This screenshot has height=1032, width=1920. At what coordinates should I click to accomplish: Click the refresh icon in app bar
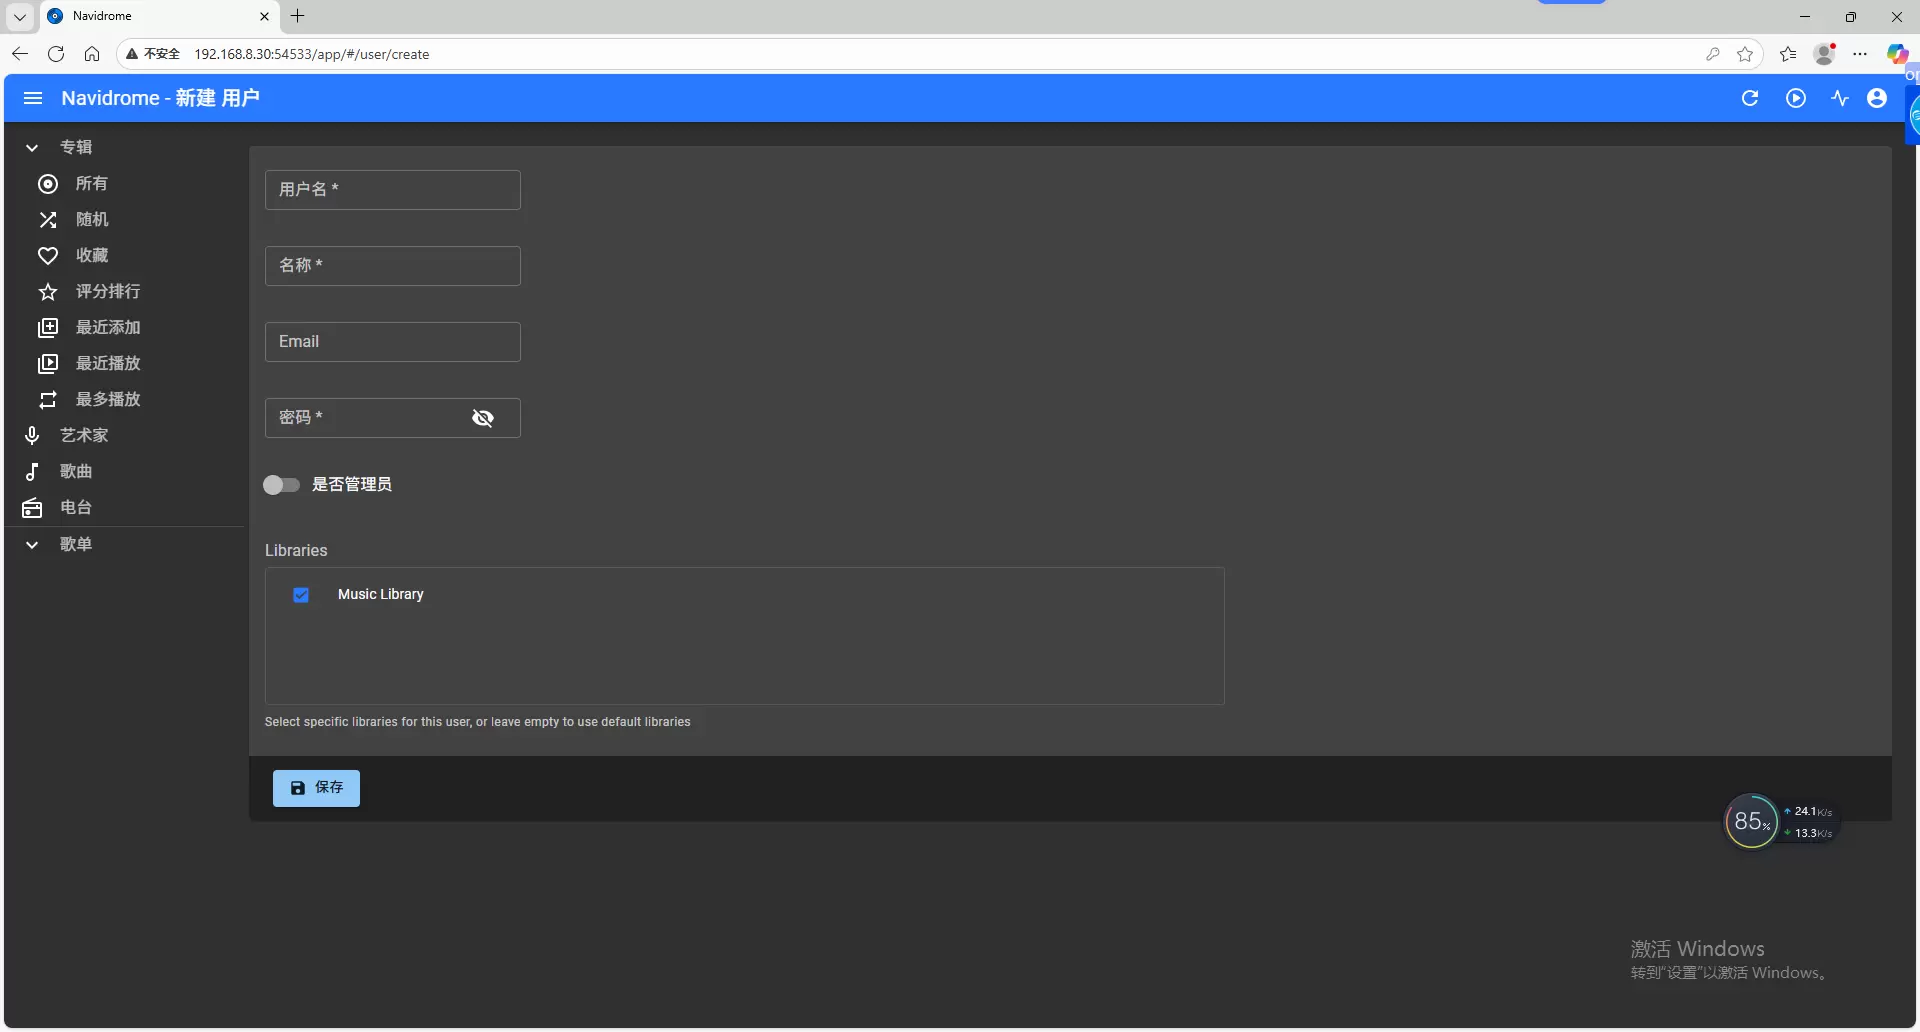click(x=1749, y=98)
